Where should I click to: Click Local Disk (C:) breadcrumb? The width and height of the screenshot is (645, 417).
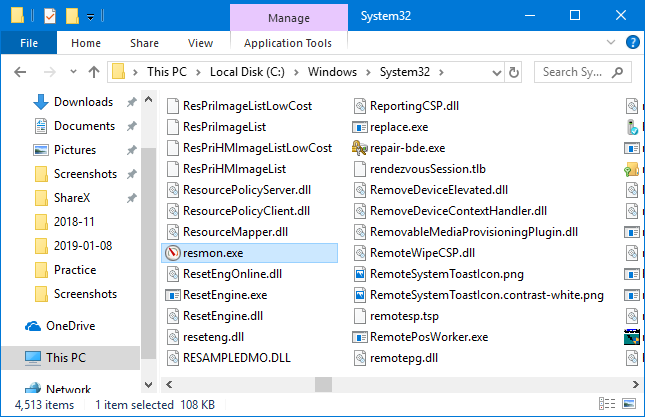[247, 72]
